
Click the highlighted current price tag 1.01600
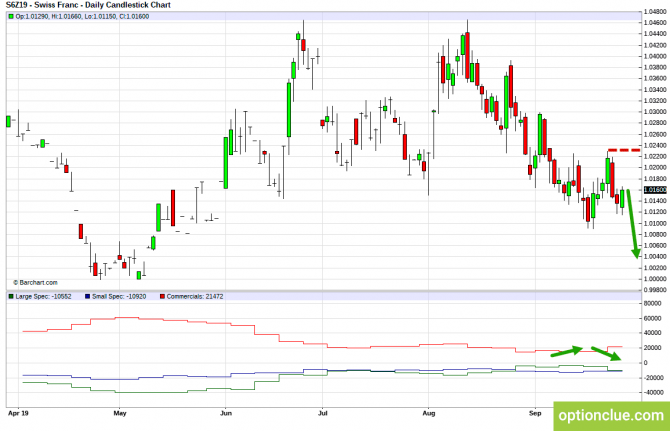pyautogui.click(x=655, y=190)
